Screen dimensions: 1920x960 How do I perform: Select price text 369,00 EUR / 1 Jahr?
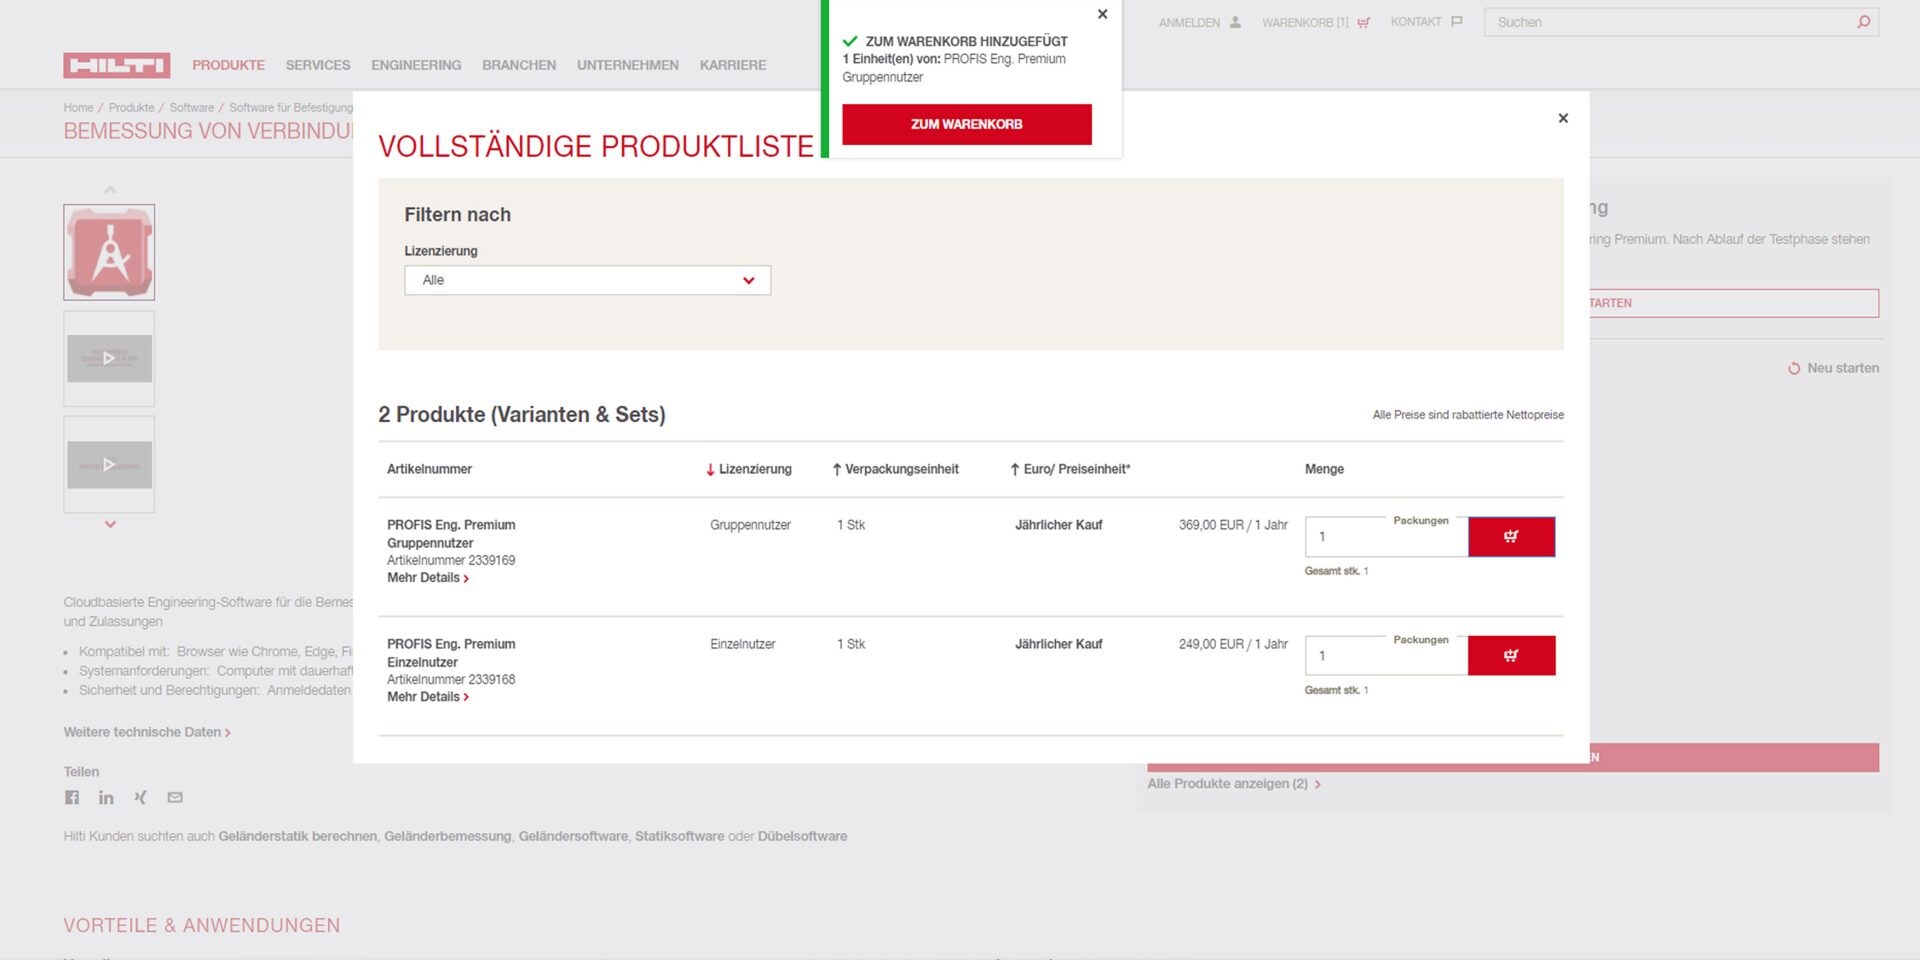[x=1233, y=525]
